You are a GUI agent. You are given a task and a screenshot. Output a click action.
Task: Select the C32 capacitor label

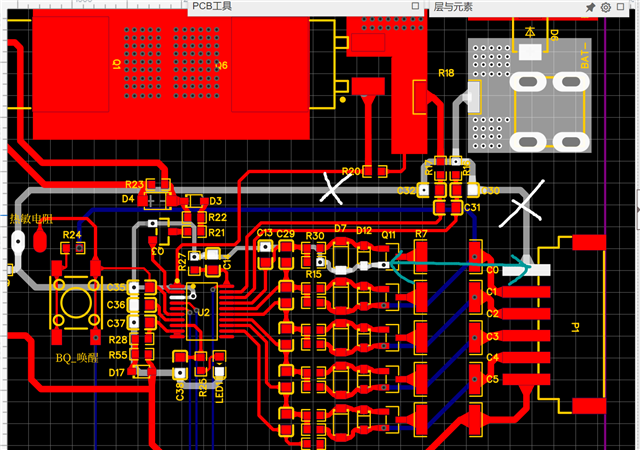406,191
